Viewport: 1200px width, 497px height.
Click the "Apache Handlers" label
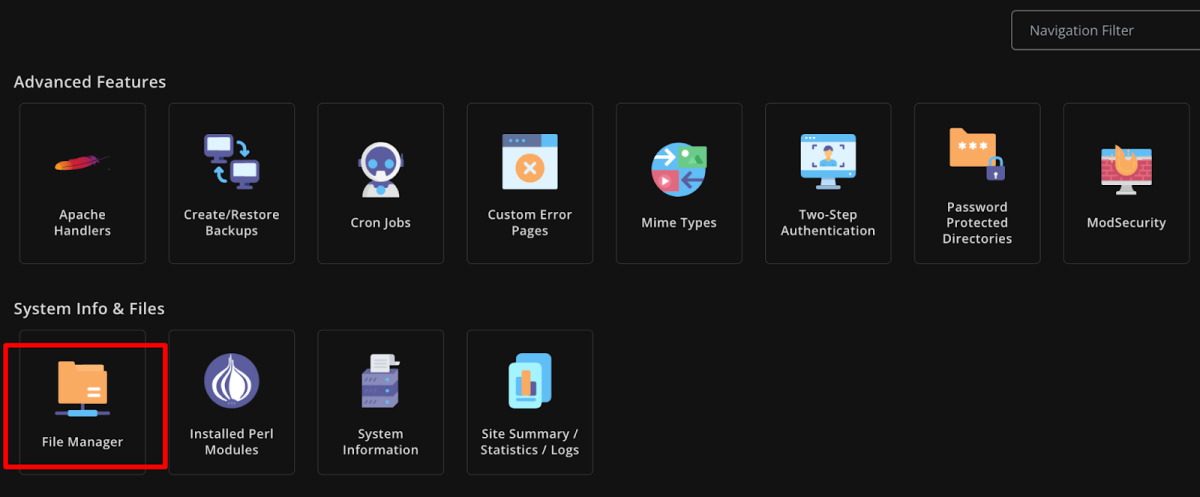click(83, 223)
